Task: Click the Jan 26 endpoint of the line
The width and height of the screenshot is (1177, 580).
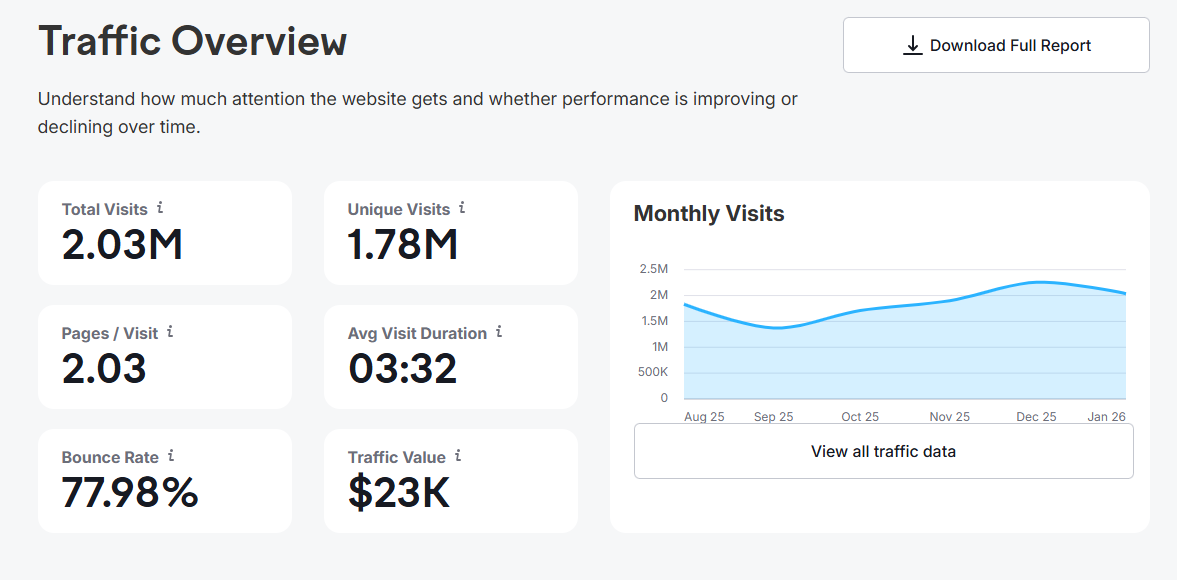Action: click(1124, 293)
